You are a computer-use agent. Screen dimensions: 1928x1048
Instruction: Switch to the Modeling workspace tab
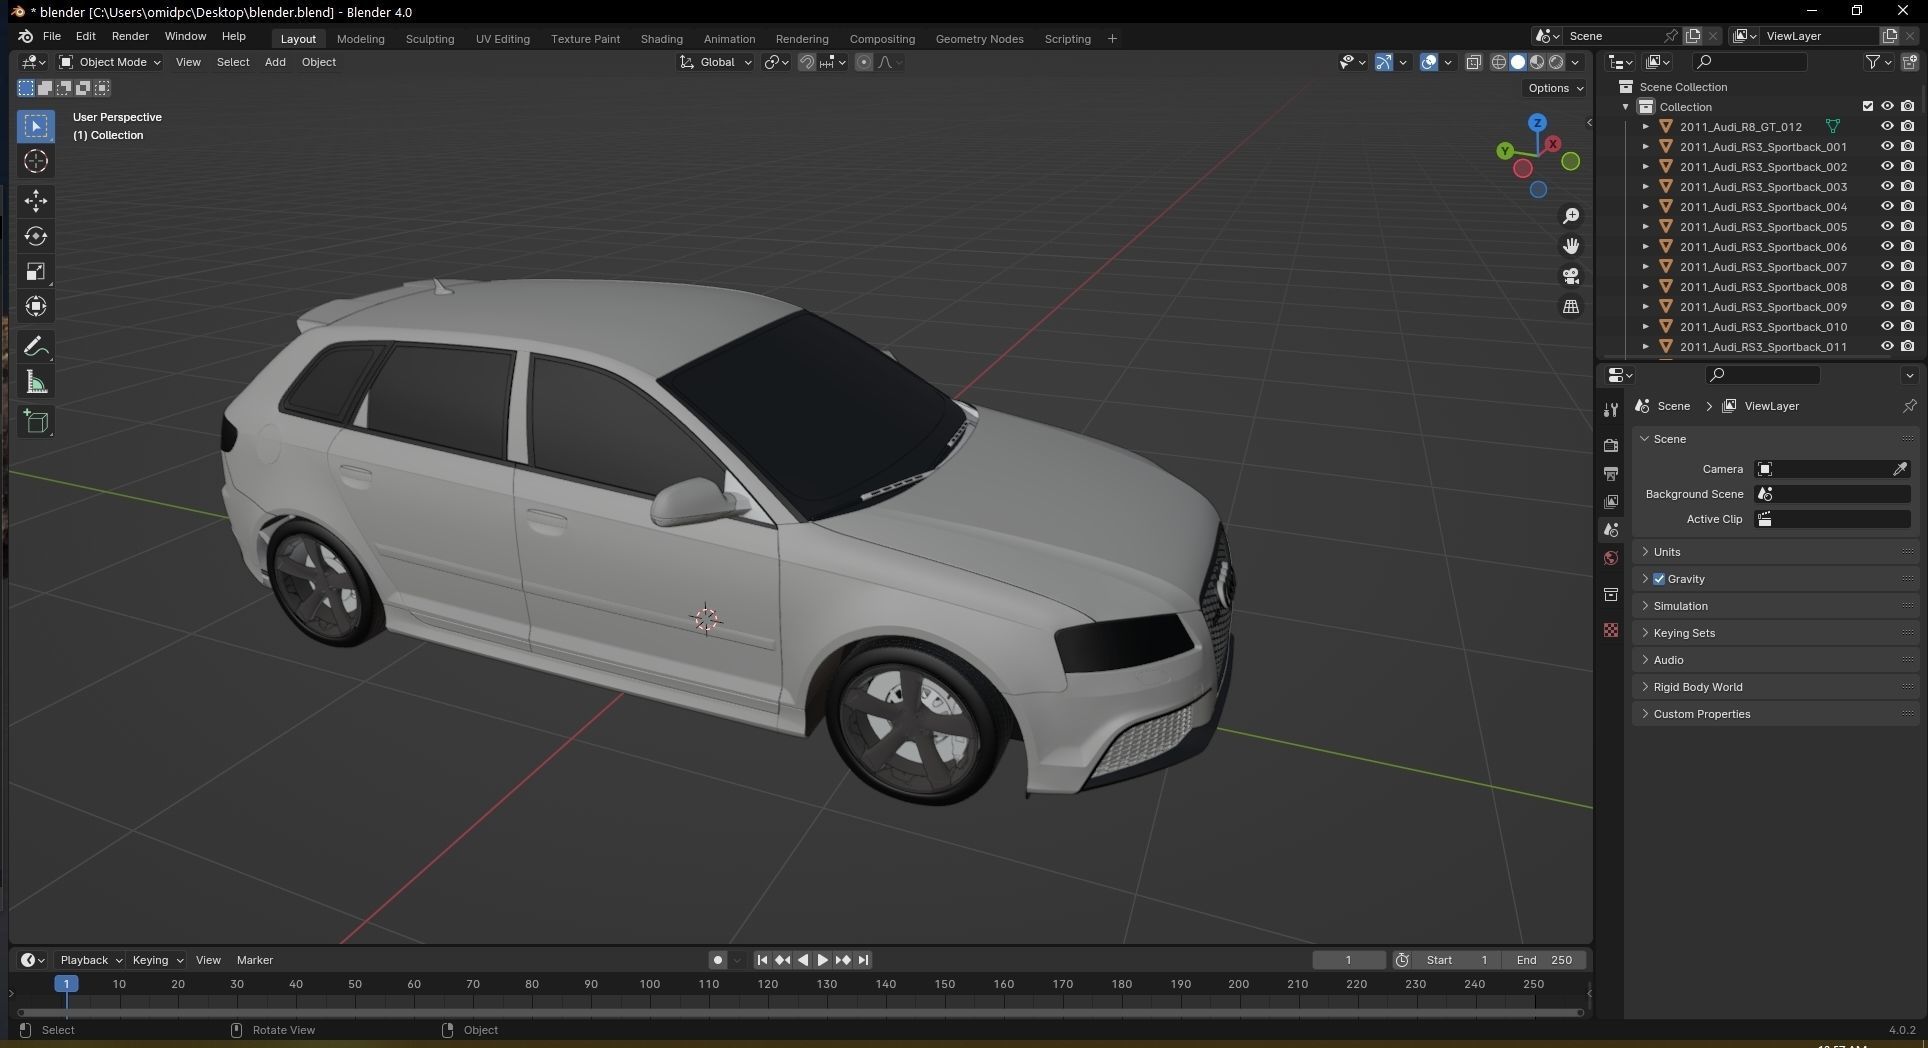coord(360,39)
